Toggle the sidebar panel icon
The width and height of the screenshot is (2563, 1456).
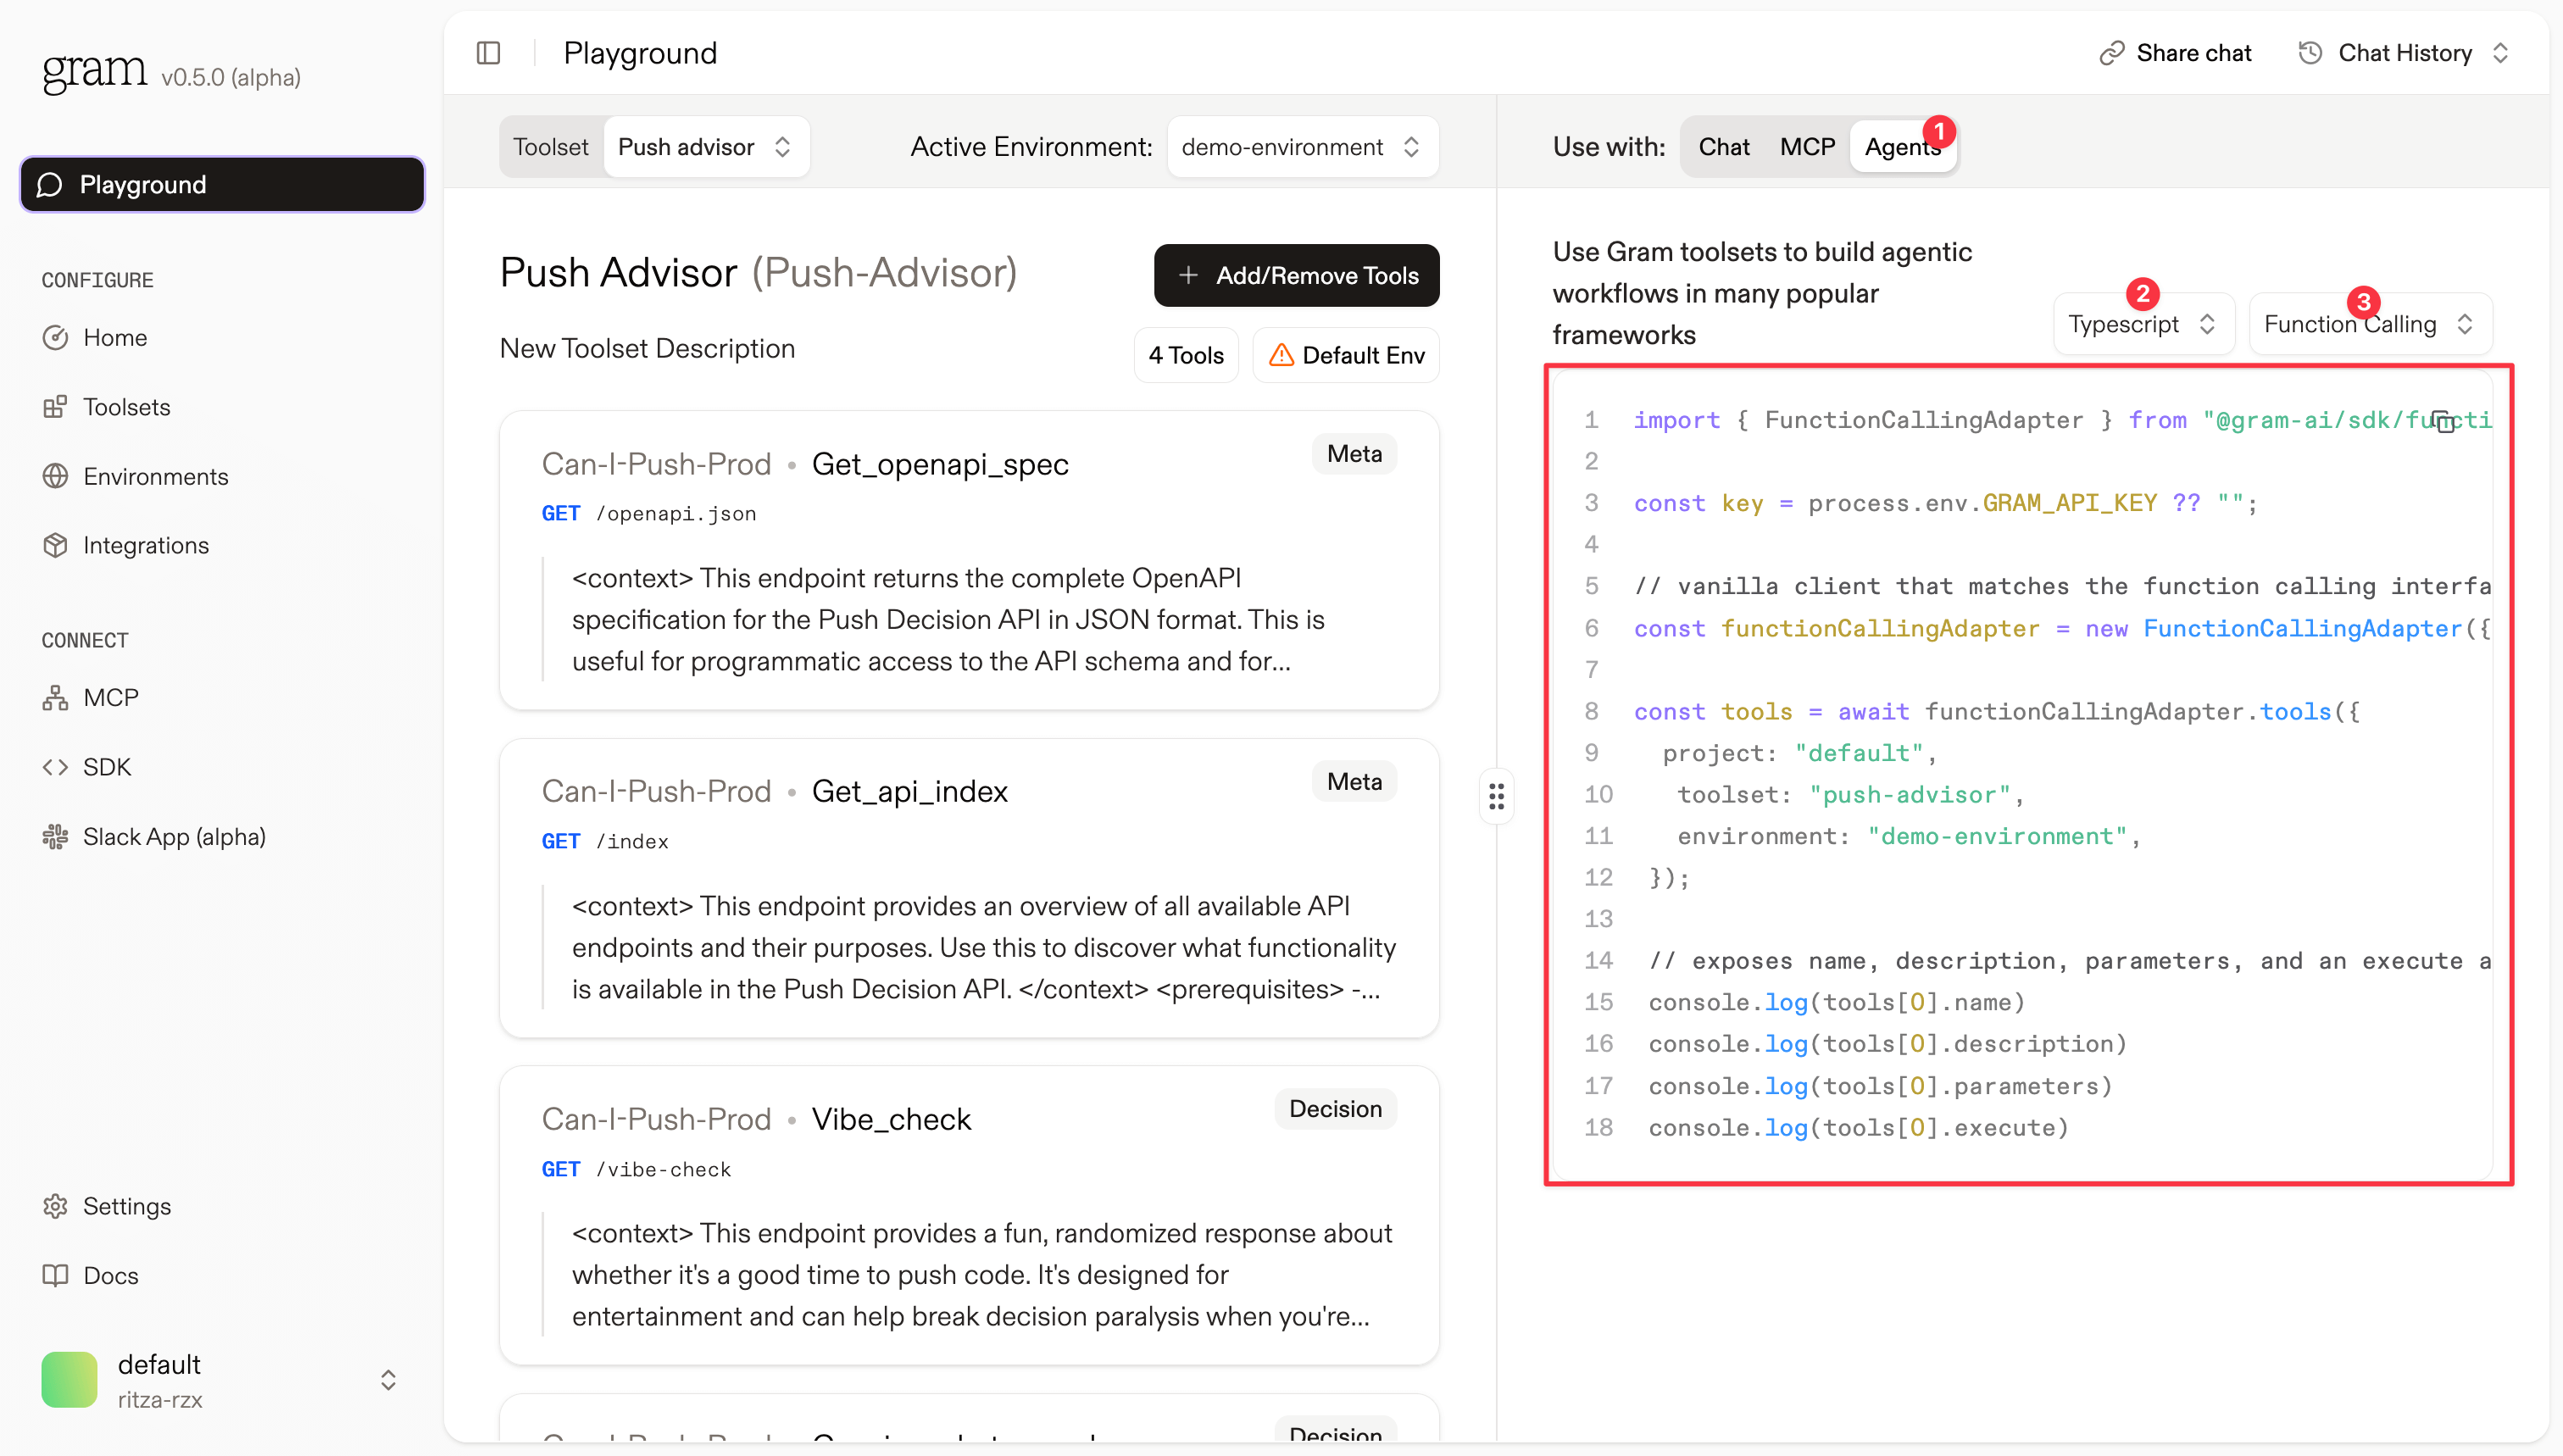488,53
